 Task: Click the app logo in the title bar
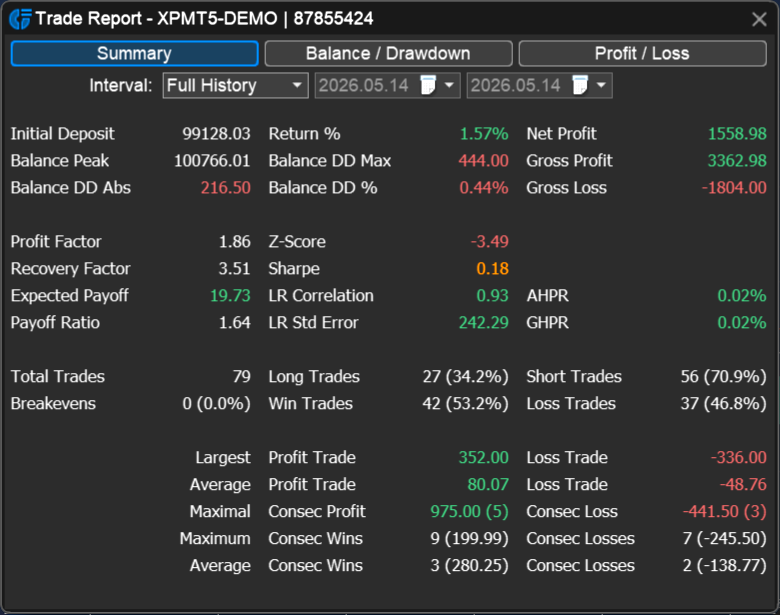(20, 19)
